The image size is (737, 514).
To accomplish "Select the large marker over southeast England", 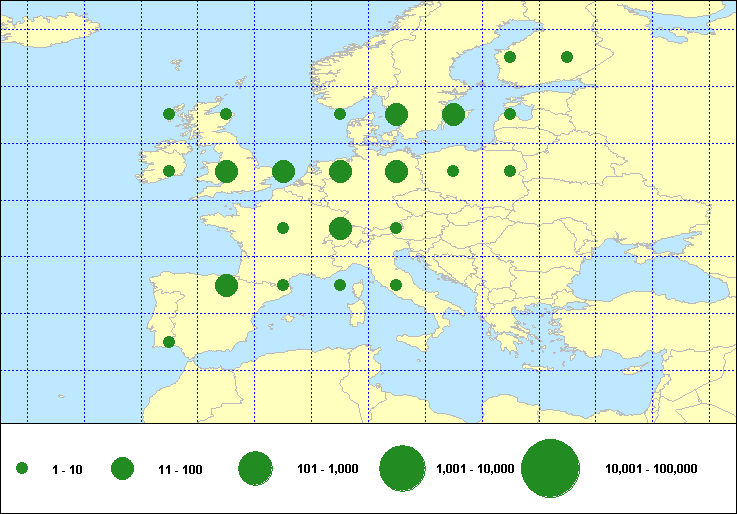I will pos(283,172).
